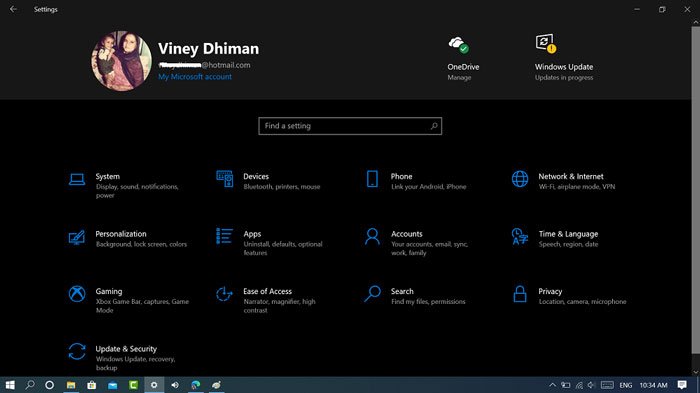Click Update & Security title
The width and height of the screenshot is (700, 393).
tap(126, 349)
